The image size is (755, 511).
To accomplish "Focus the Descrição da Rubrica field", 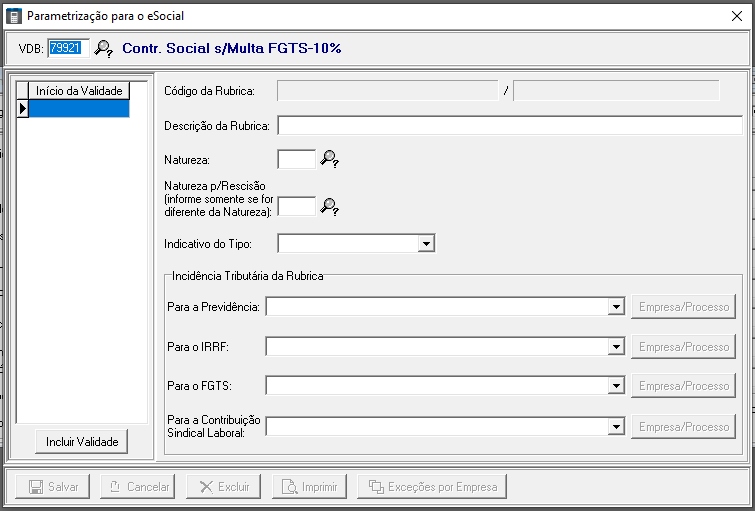I will click(x=509, y=125).
